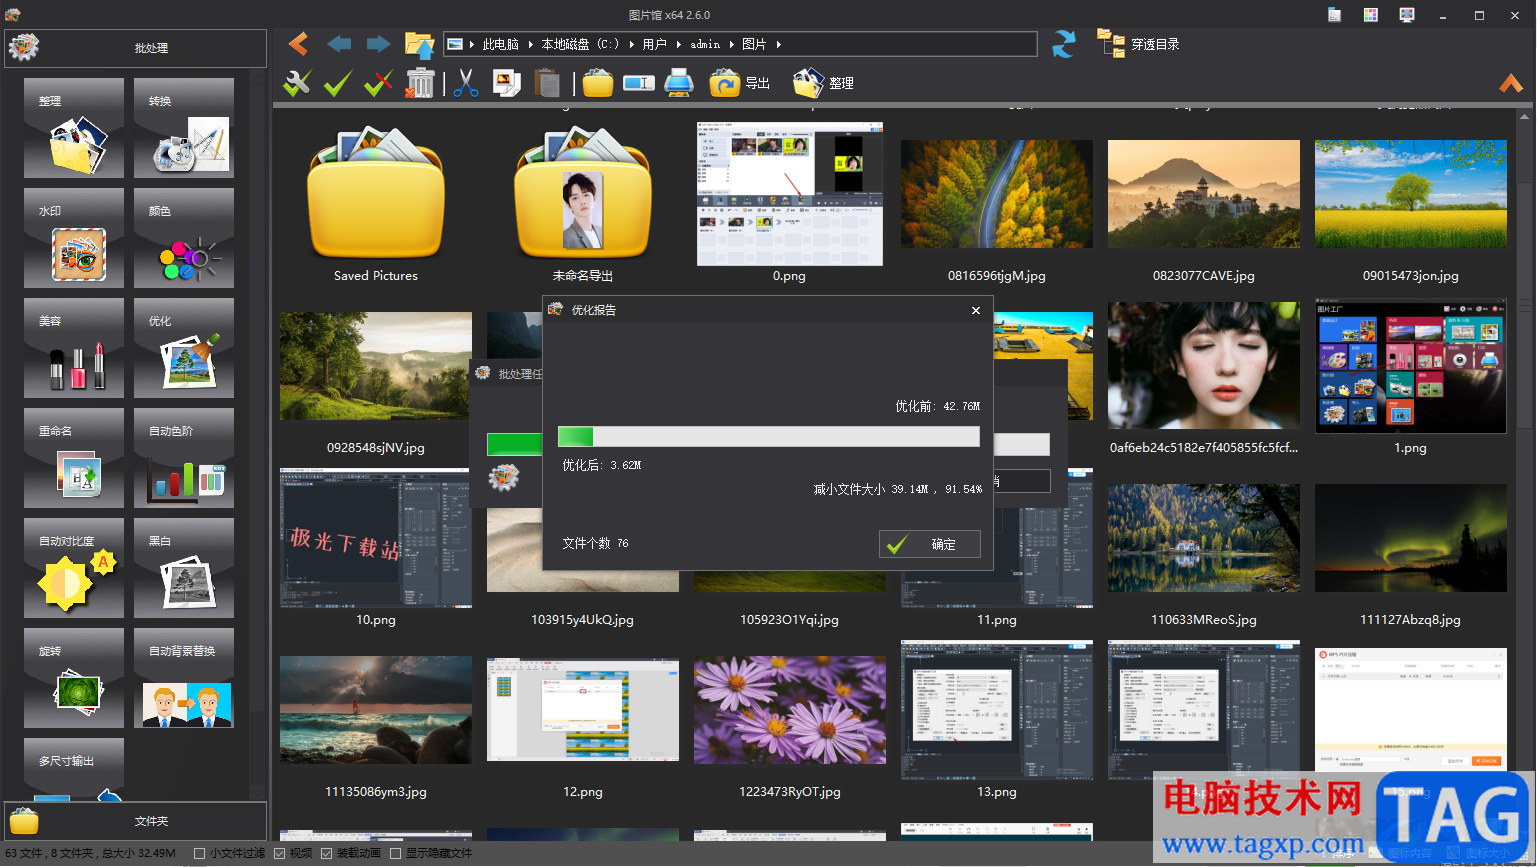Select the 0823077CAVE.jpg thumbnail

1204,194
